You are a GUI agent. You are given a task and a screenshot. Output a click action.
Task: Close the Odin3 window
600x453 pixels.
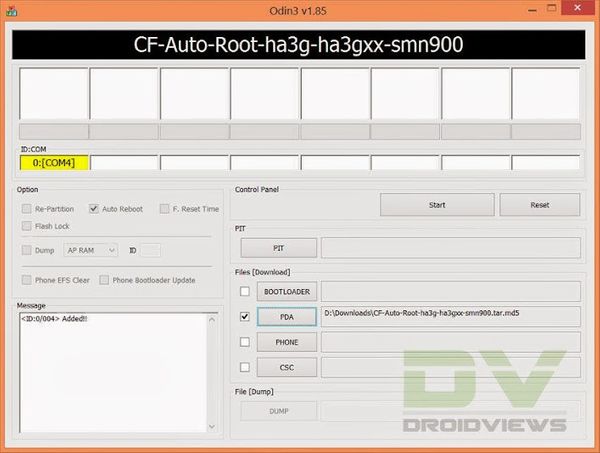pyautogui.click(x=577, y=8)
